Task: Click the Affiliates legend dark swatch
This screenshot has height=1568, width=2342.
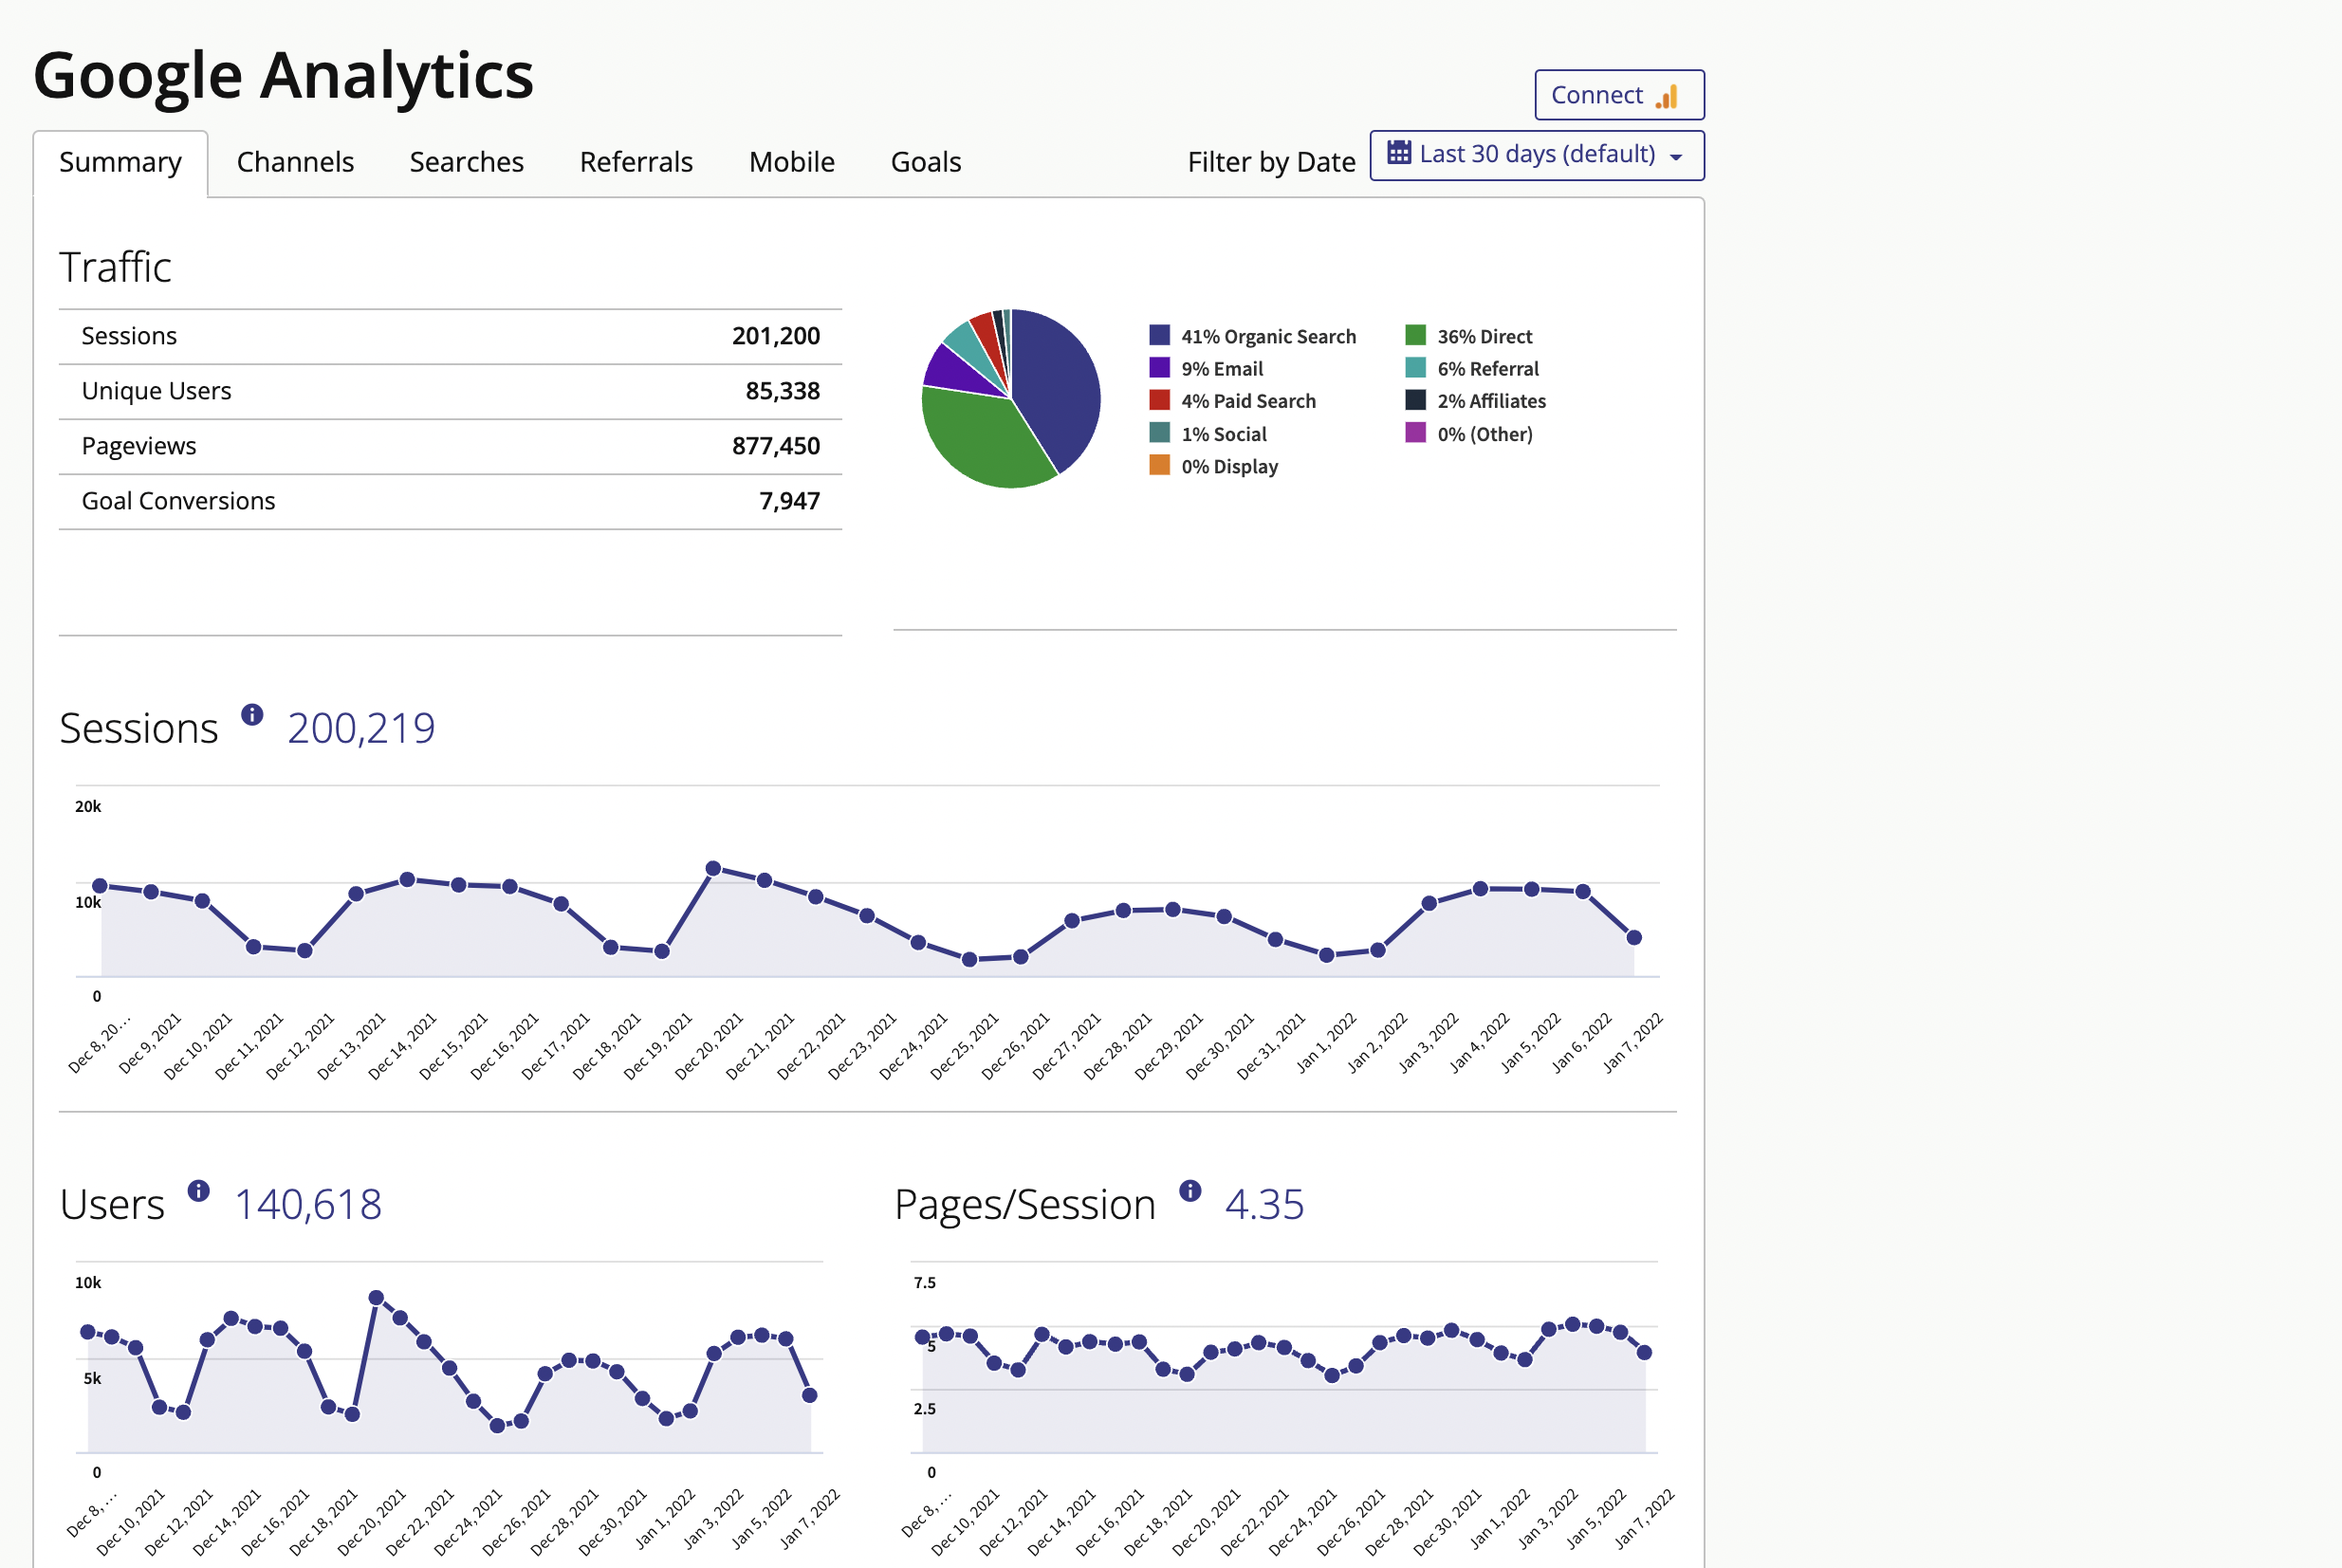Action: click(1415, 400)
